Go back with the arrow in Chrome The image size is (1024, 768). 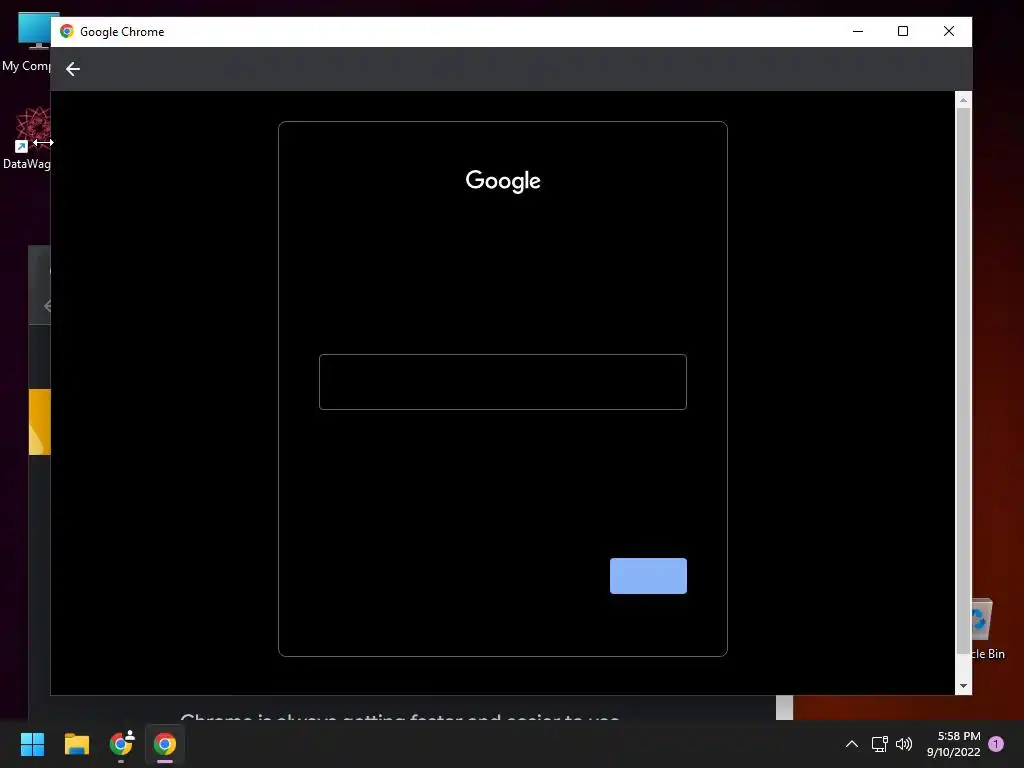click(x=72, y=69)
